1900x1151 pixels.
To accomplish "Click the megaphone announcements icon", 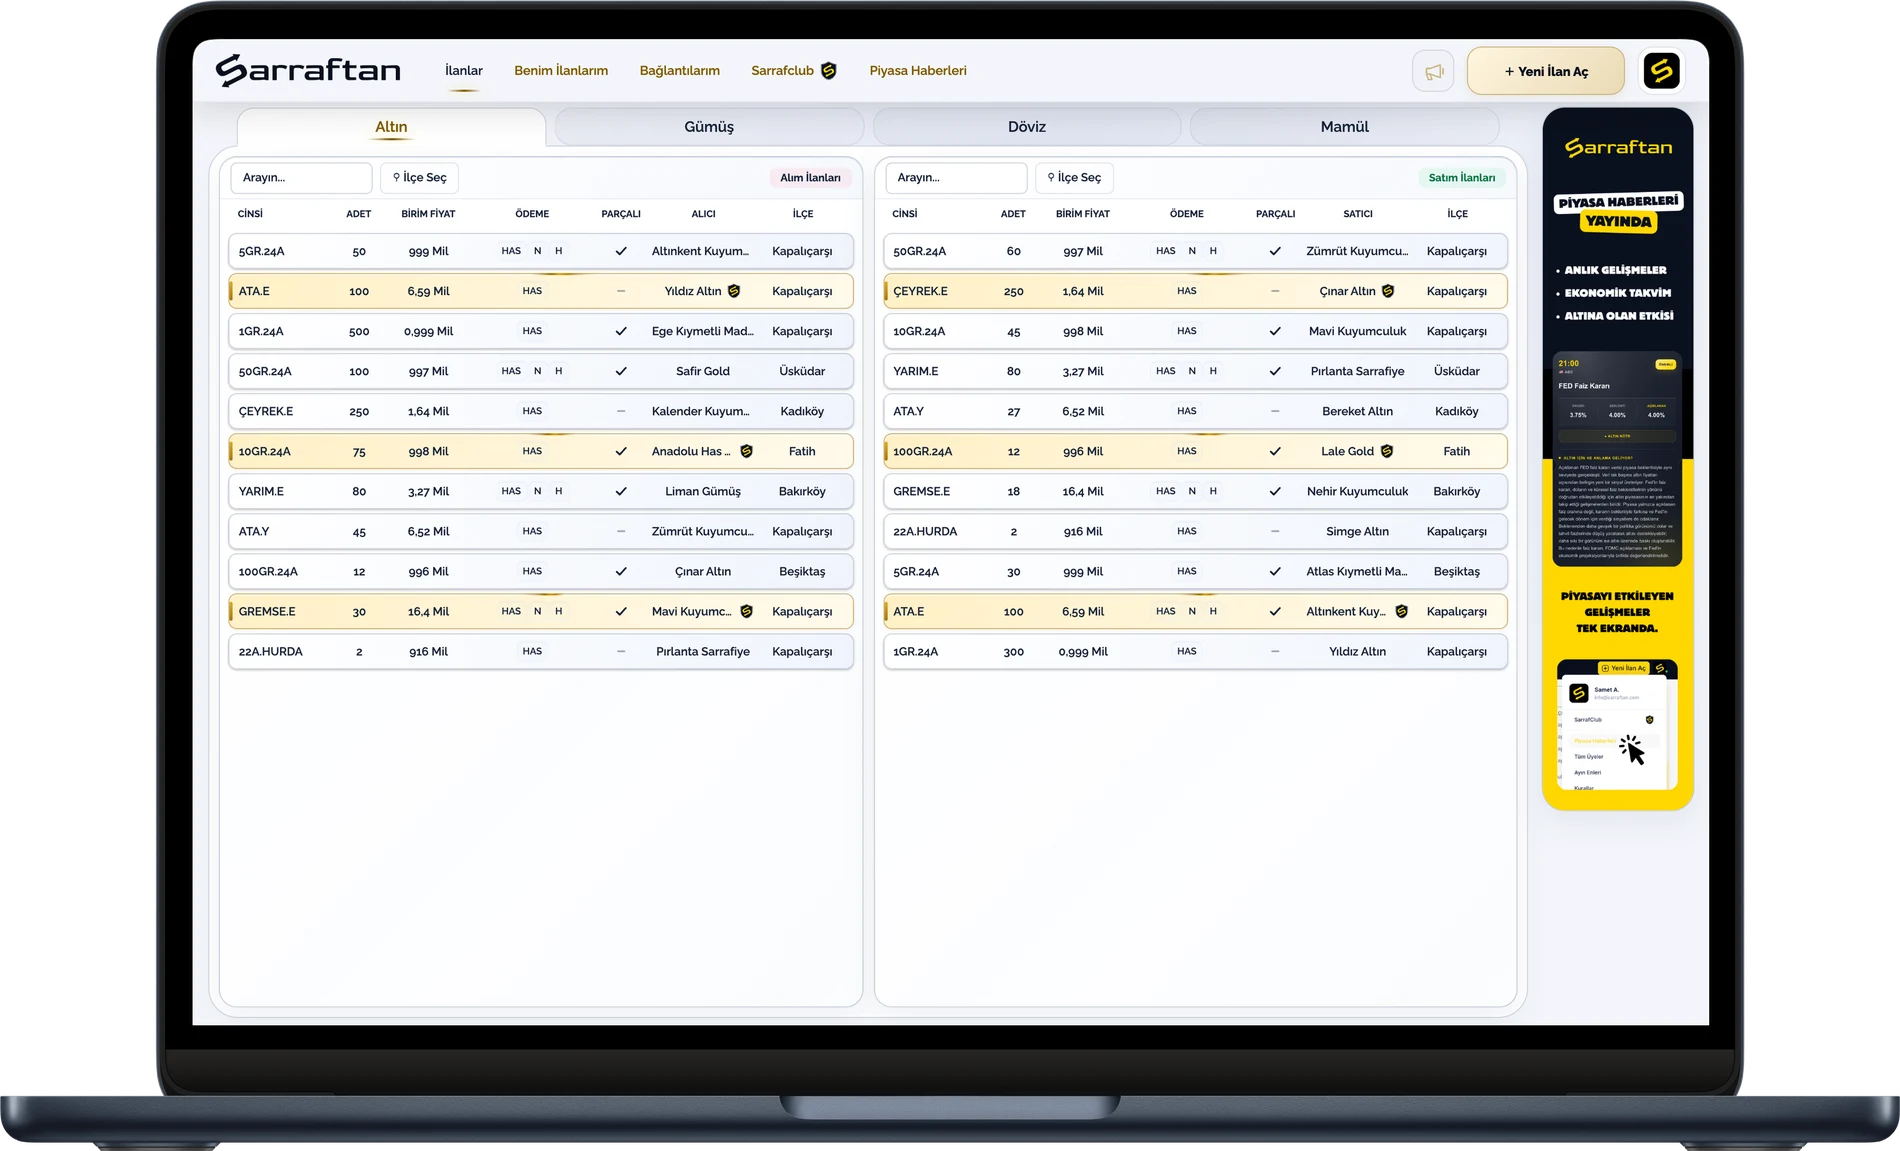I will (1433, 71).
